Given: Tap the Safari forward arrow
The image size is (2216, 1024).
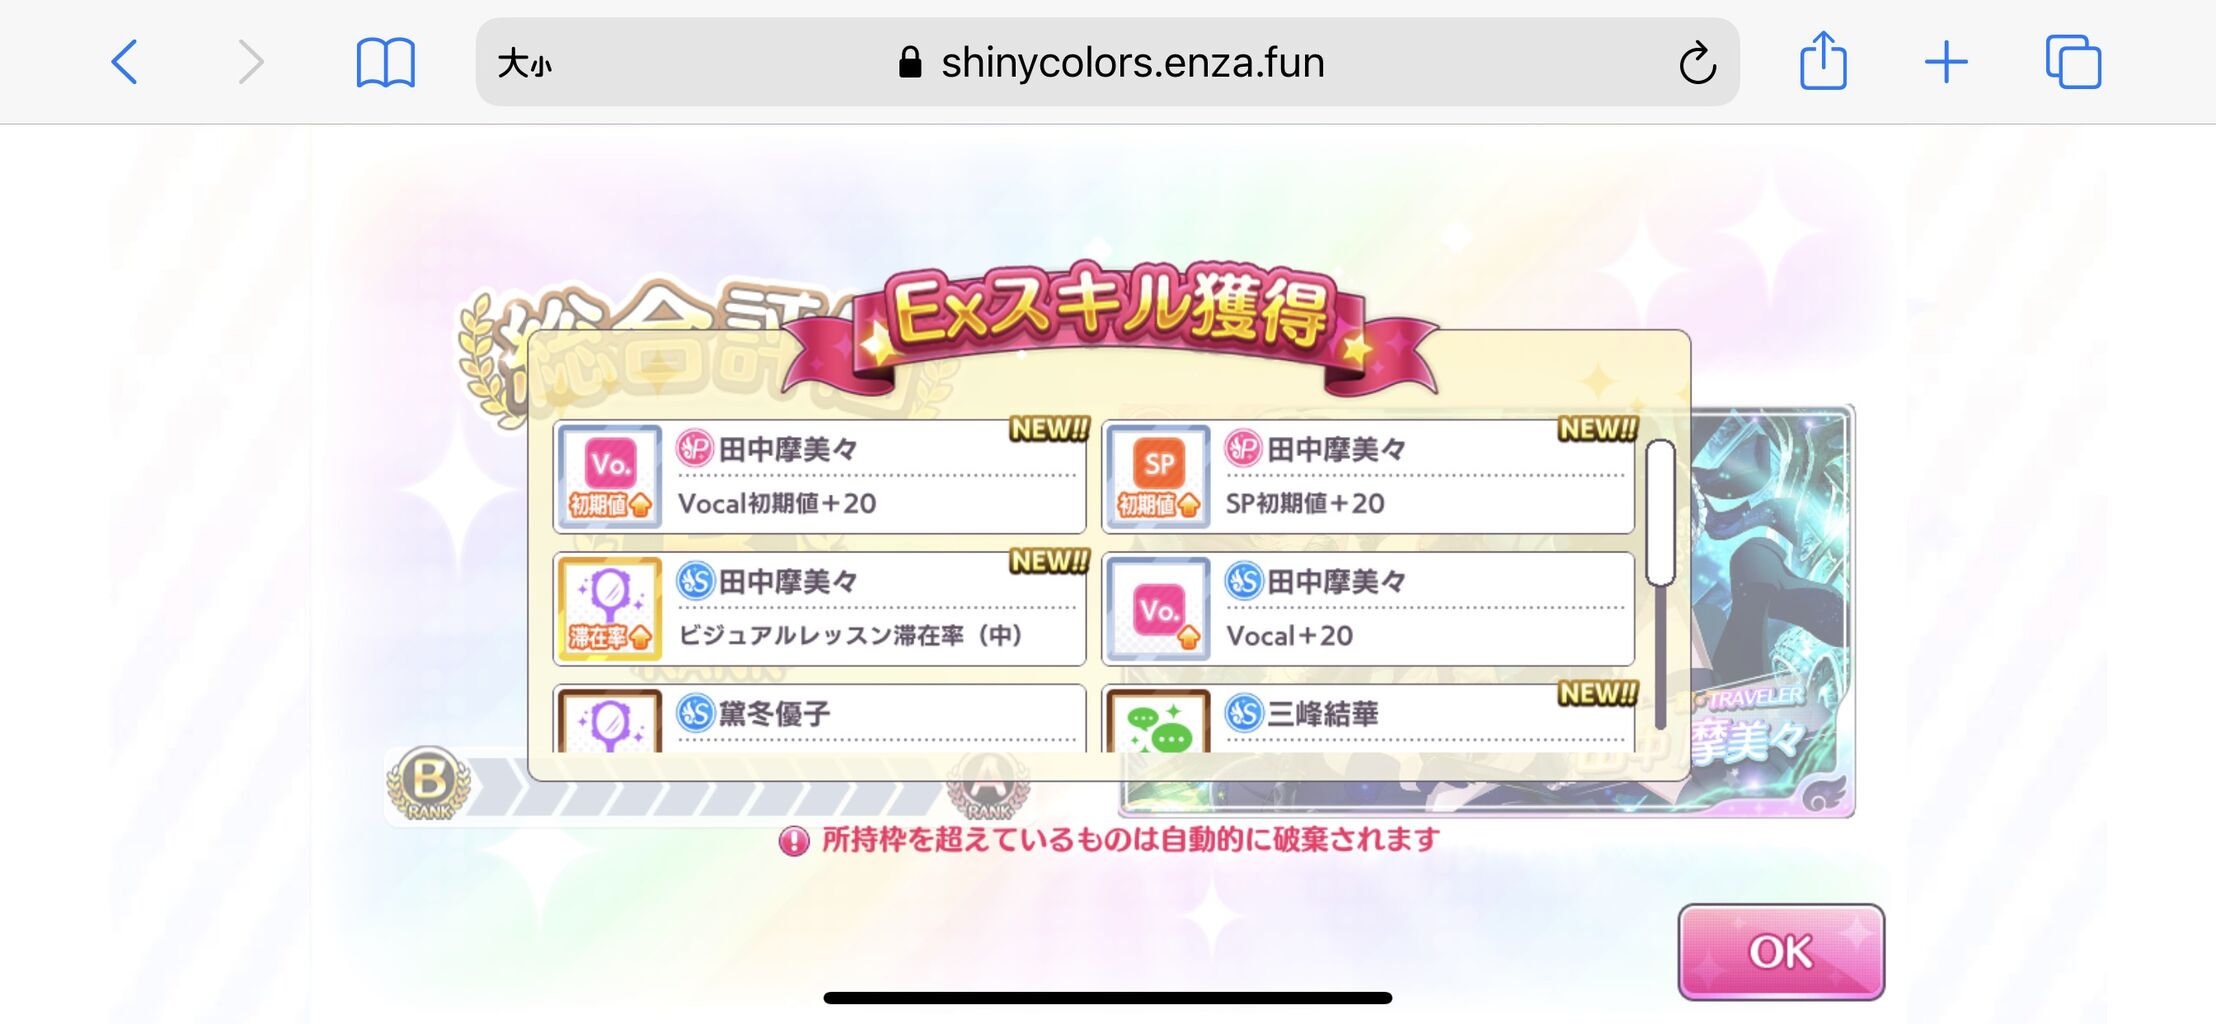Looking at the screenshot, I should [251, 62].
